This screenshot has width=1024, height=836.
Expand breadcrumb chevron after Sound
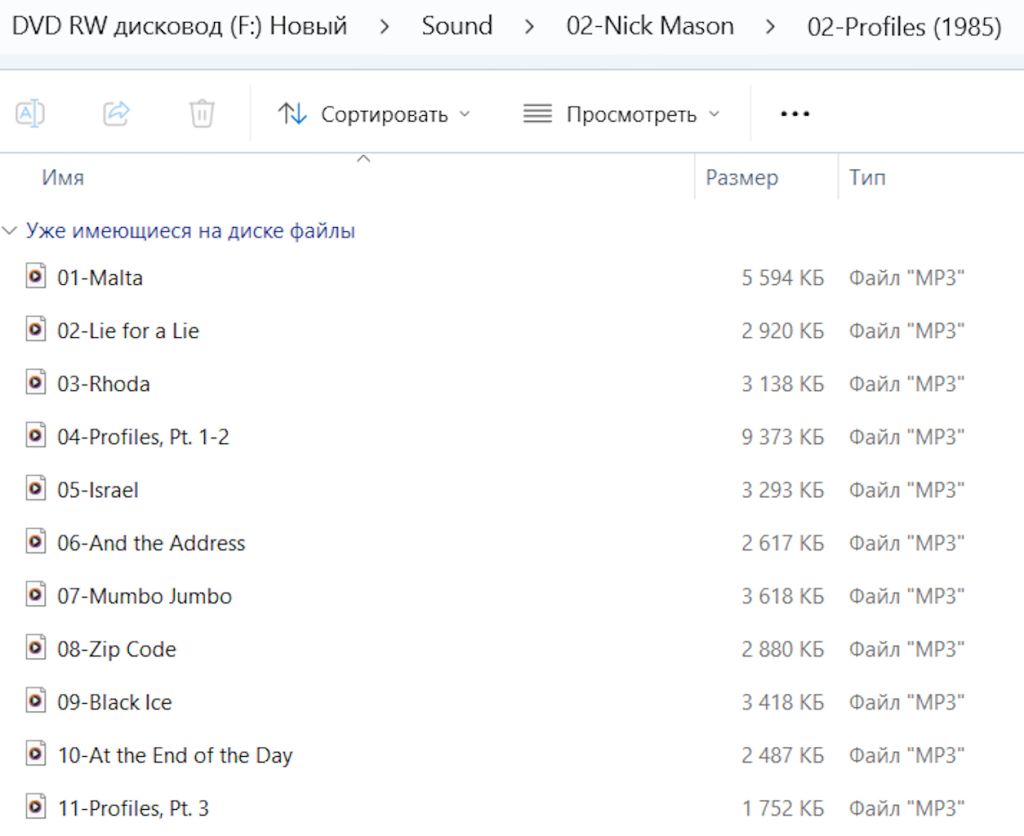pos(530,27)
